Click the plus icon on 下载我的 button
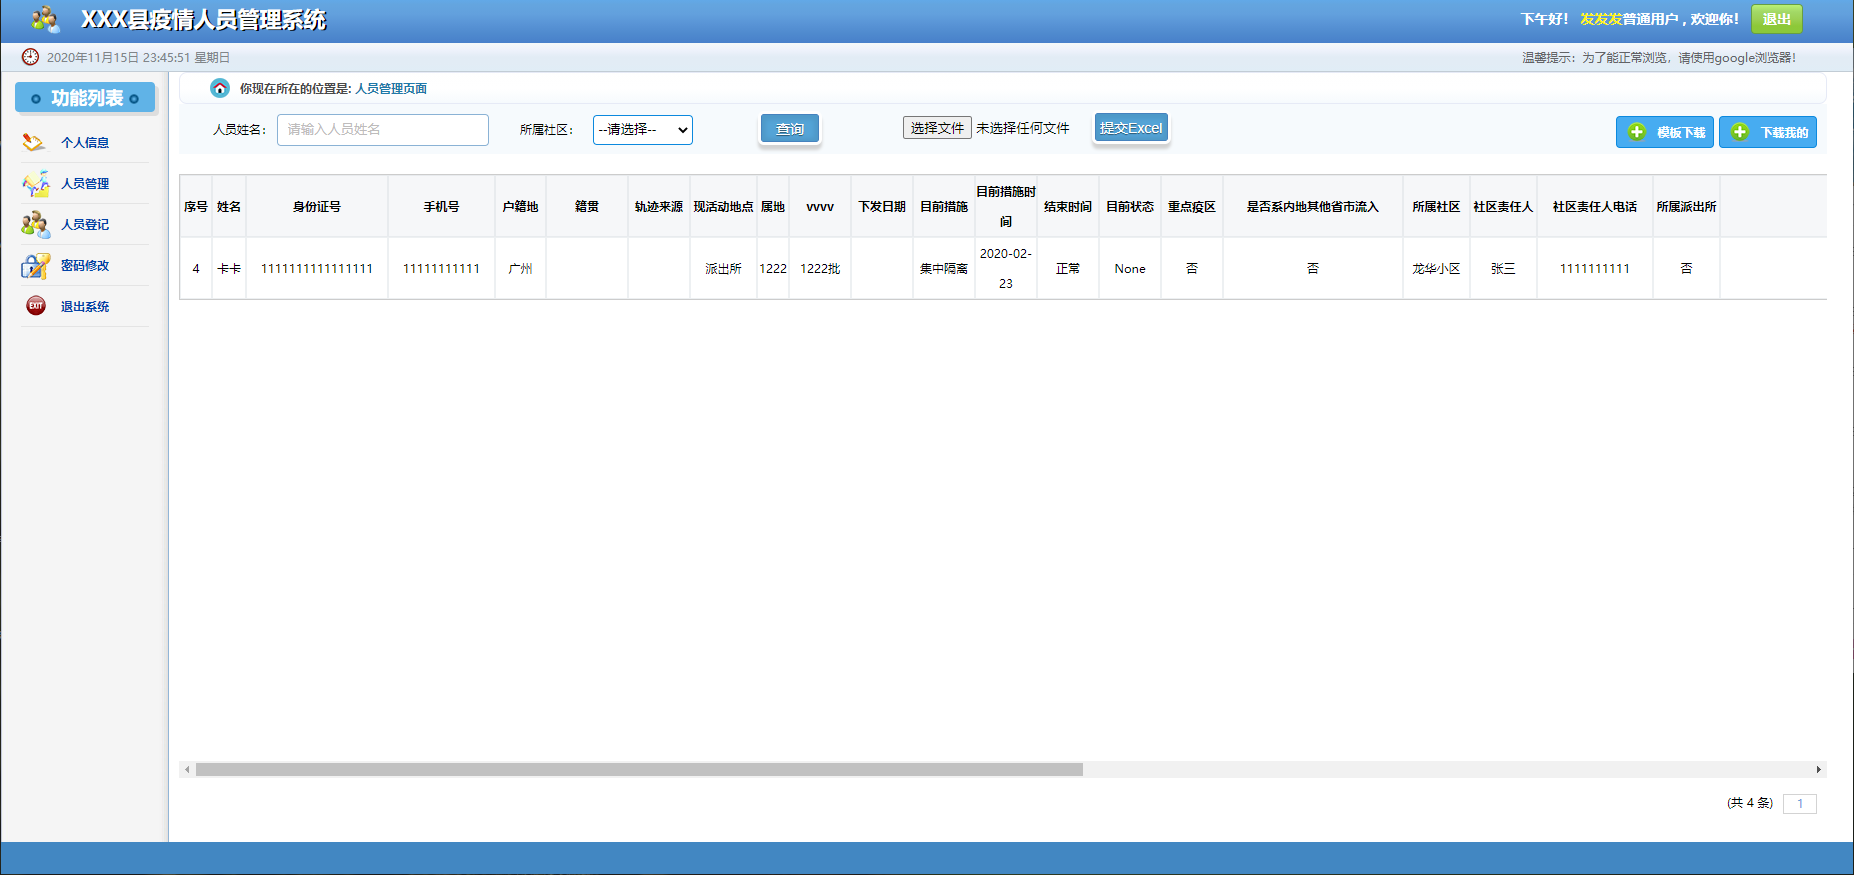This screenshot has height=875, width=1854. click(x=1740, y=132)
